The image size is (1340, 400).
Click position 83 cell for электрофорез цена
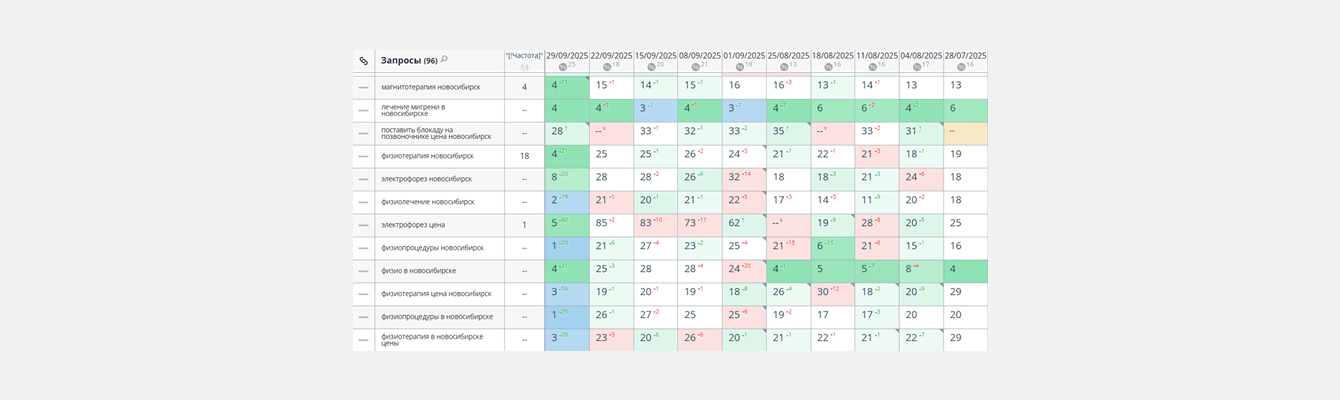point(655,225)
